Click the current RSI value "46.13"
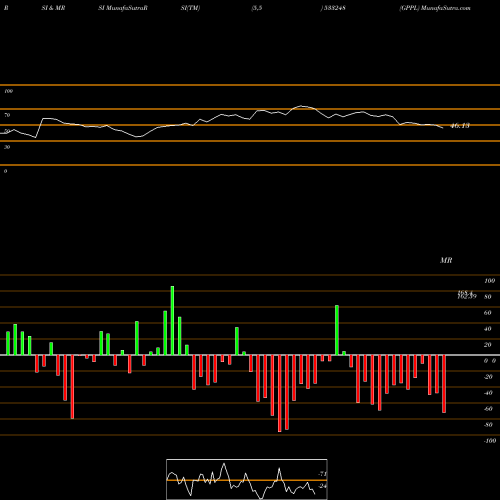500x500 pixels. pyautogui.click(x=460, y=126)
